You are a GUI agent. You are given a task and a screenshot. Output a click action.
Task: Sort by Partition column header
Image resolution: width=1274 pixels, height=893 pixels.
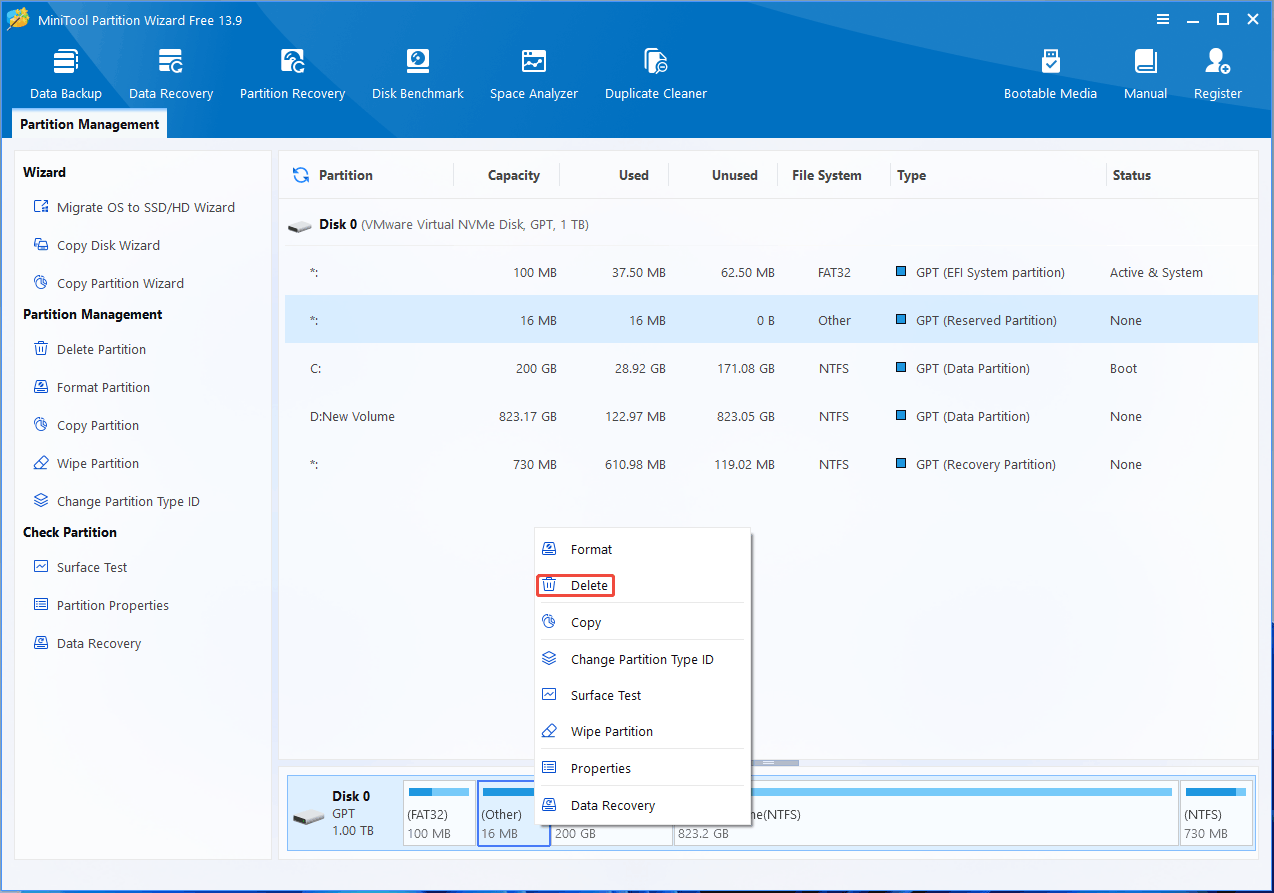(x=345, y=175)
